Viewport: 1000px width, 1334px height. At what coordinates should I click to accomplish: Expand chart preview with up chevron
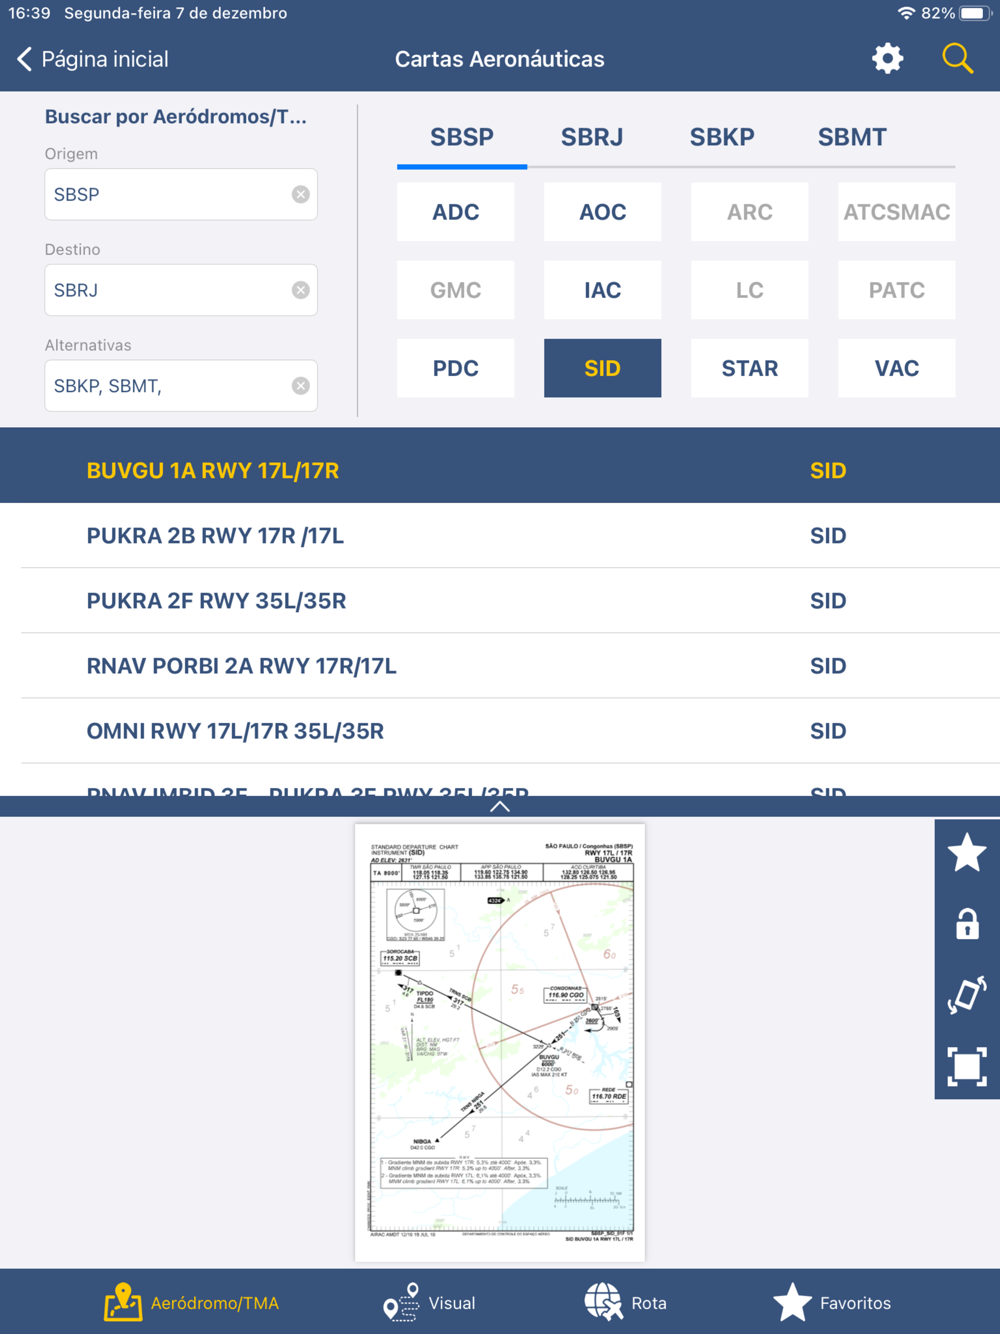[500, 806]
